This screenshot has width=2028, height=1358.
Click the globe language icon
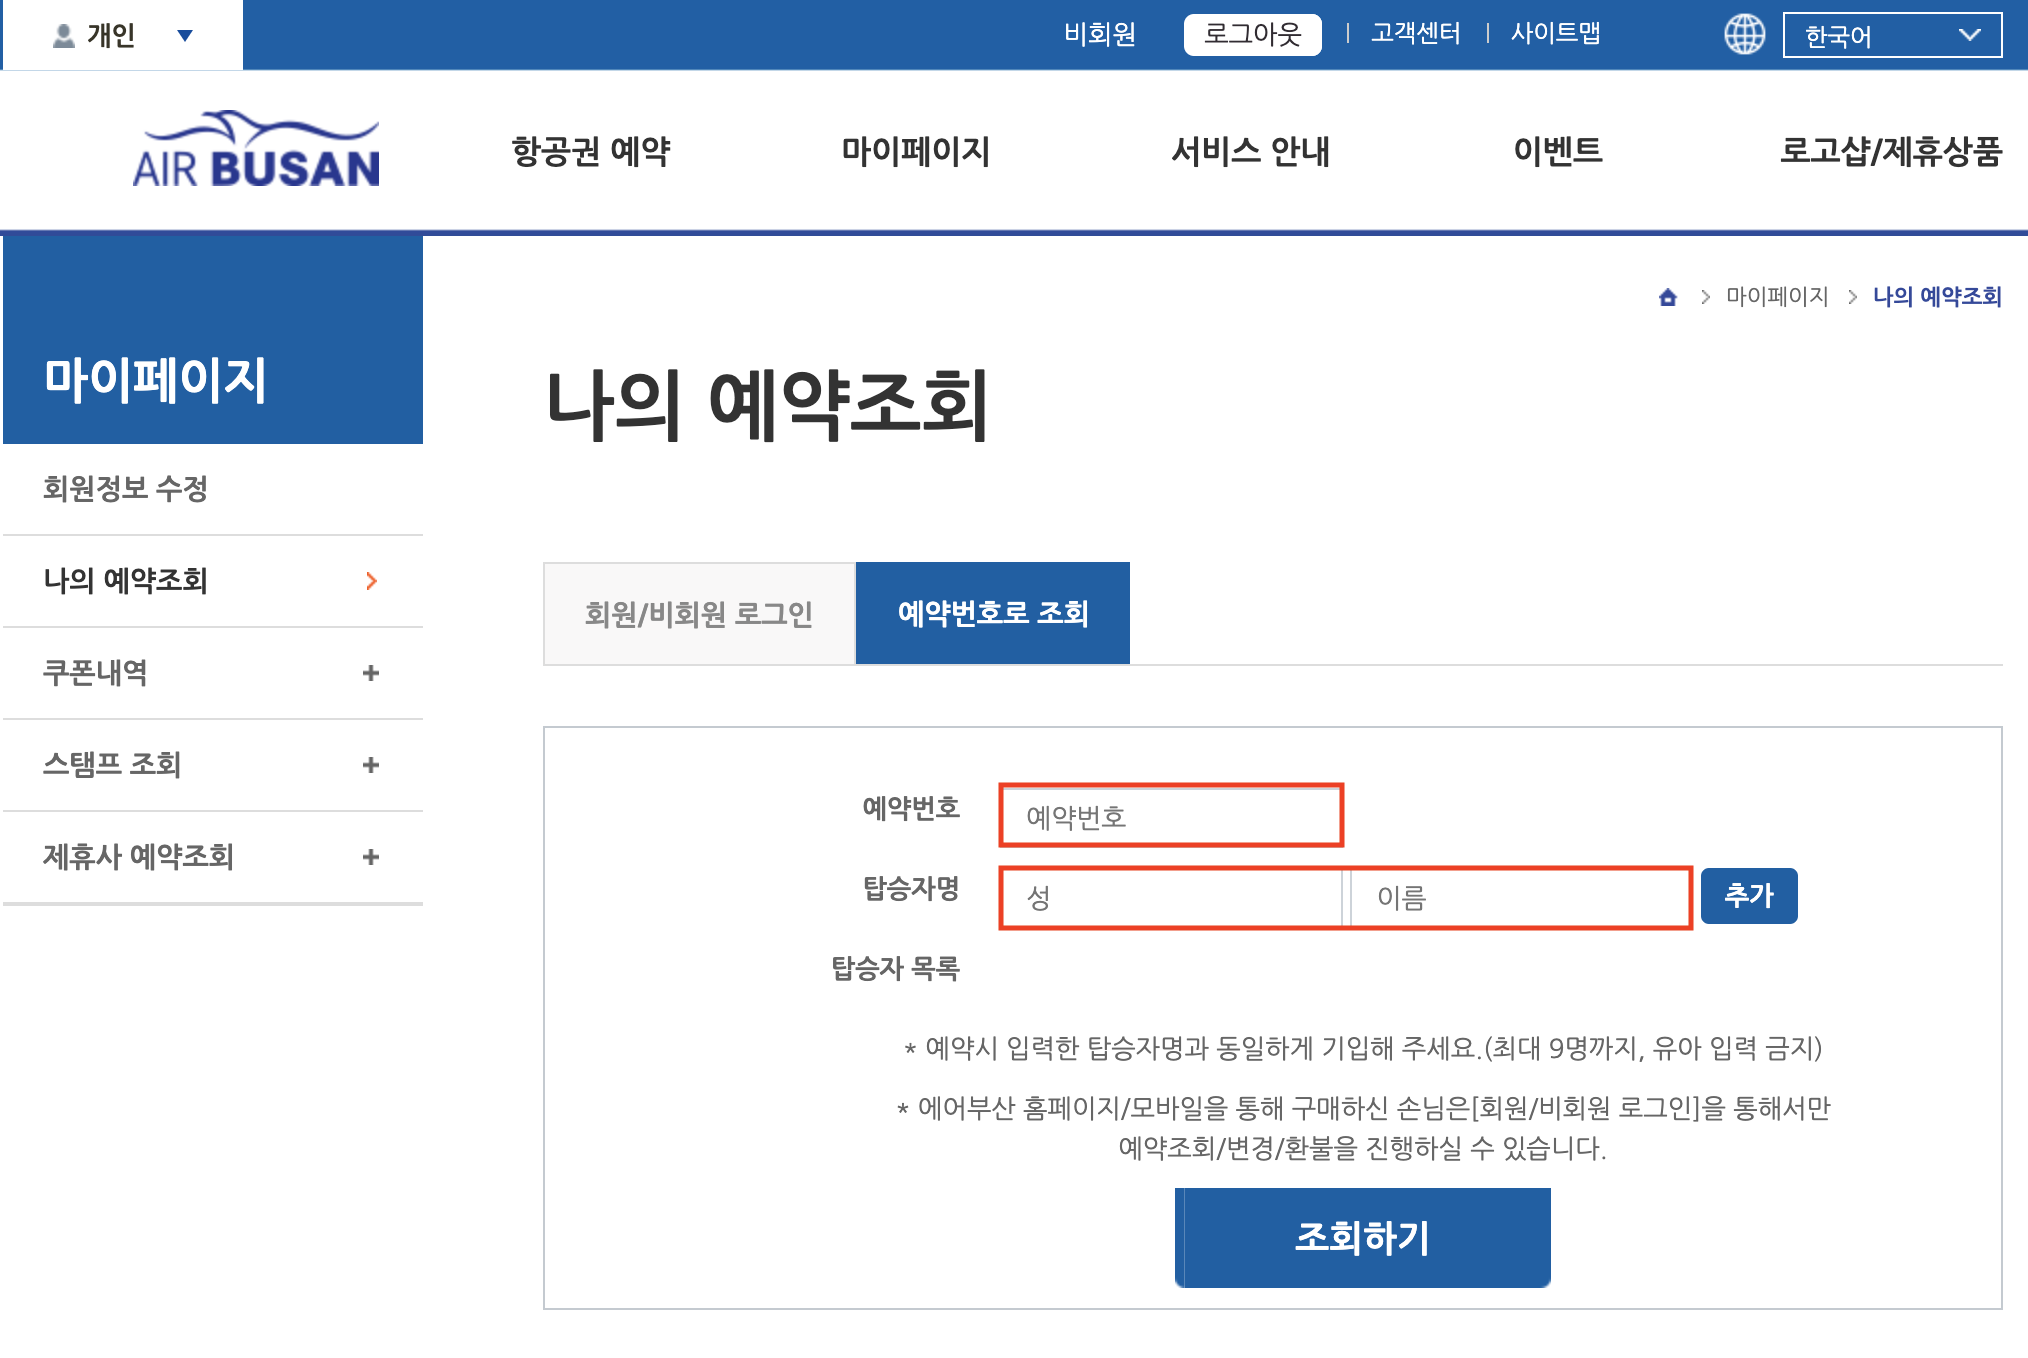[x=1744, y=35]
